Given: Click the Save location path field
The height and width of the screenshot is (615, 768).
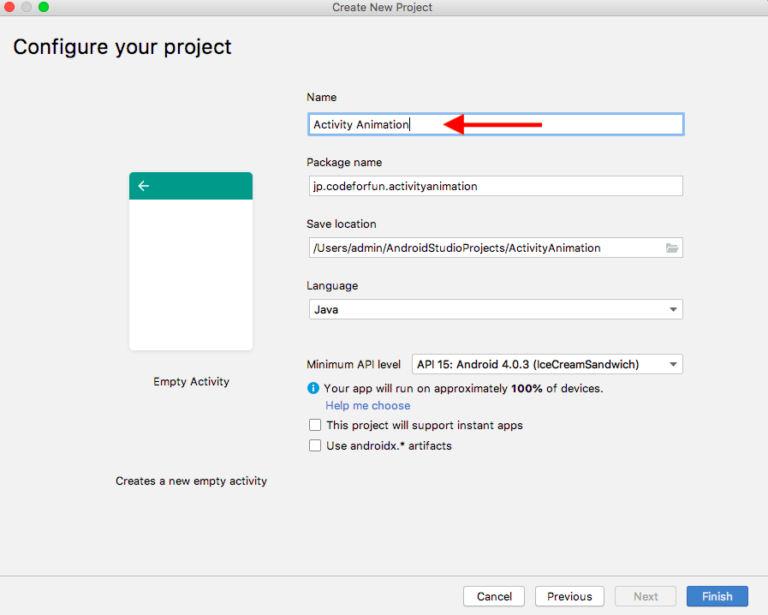Looking at the screenshot, I should point(484,248).
